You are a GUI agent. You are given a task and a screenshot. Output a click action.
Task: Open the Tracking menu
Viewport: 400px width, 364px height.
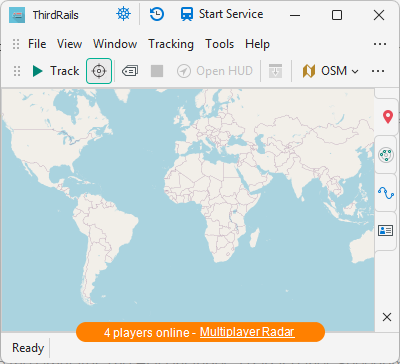(171, 44)
